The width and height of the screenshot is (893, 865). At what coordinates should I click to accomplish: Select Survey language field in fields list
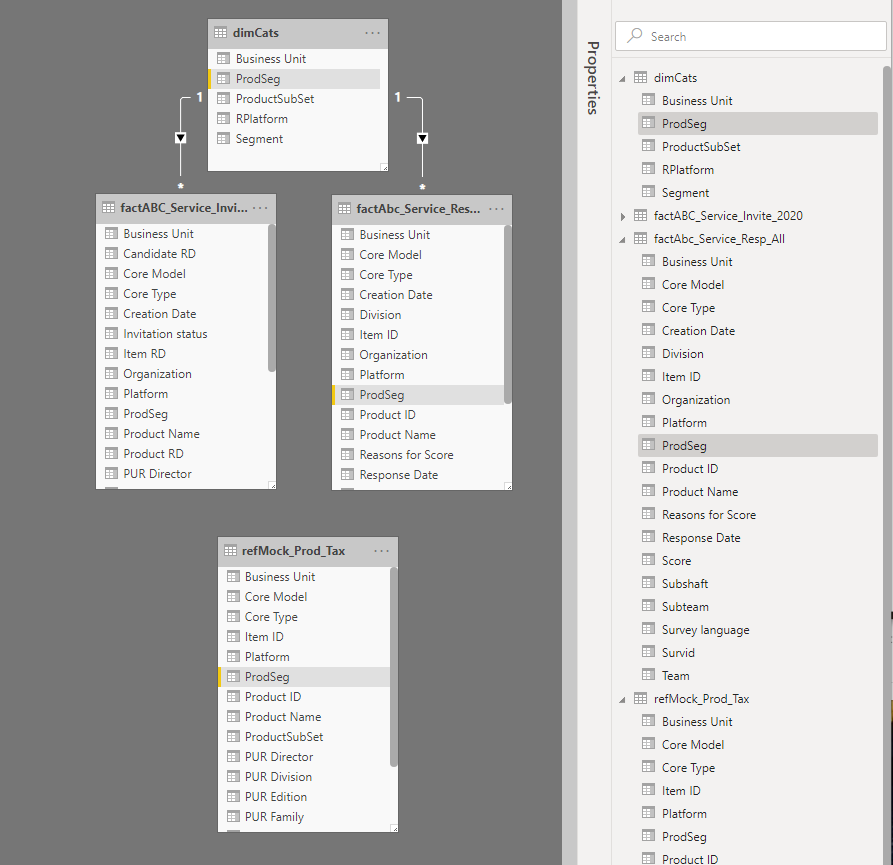click(705, 630)
